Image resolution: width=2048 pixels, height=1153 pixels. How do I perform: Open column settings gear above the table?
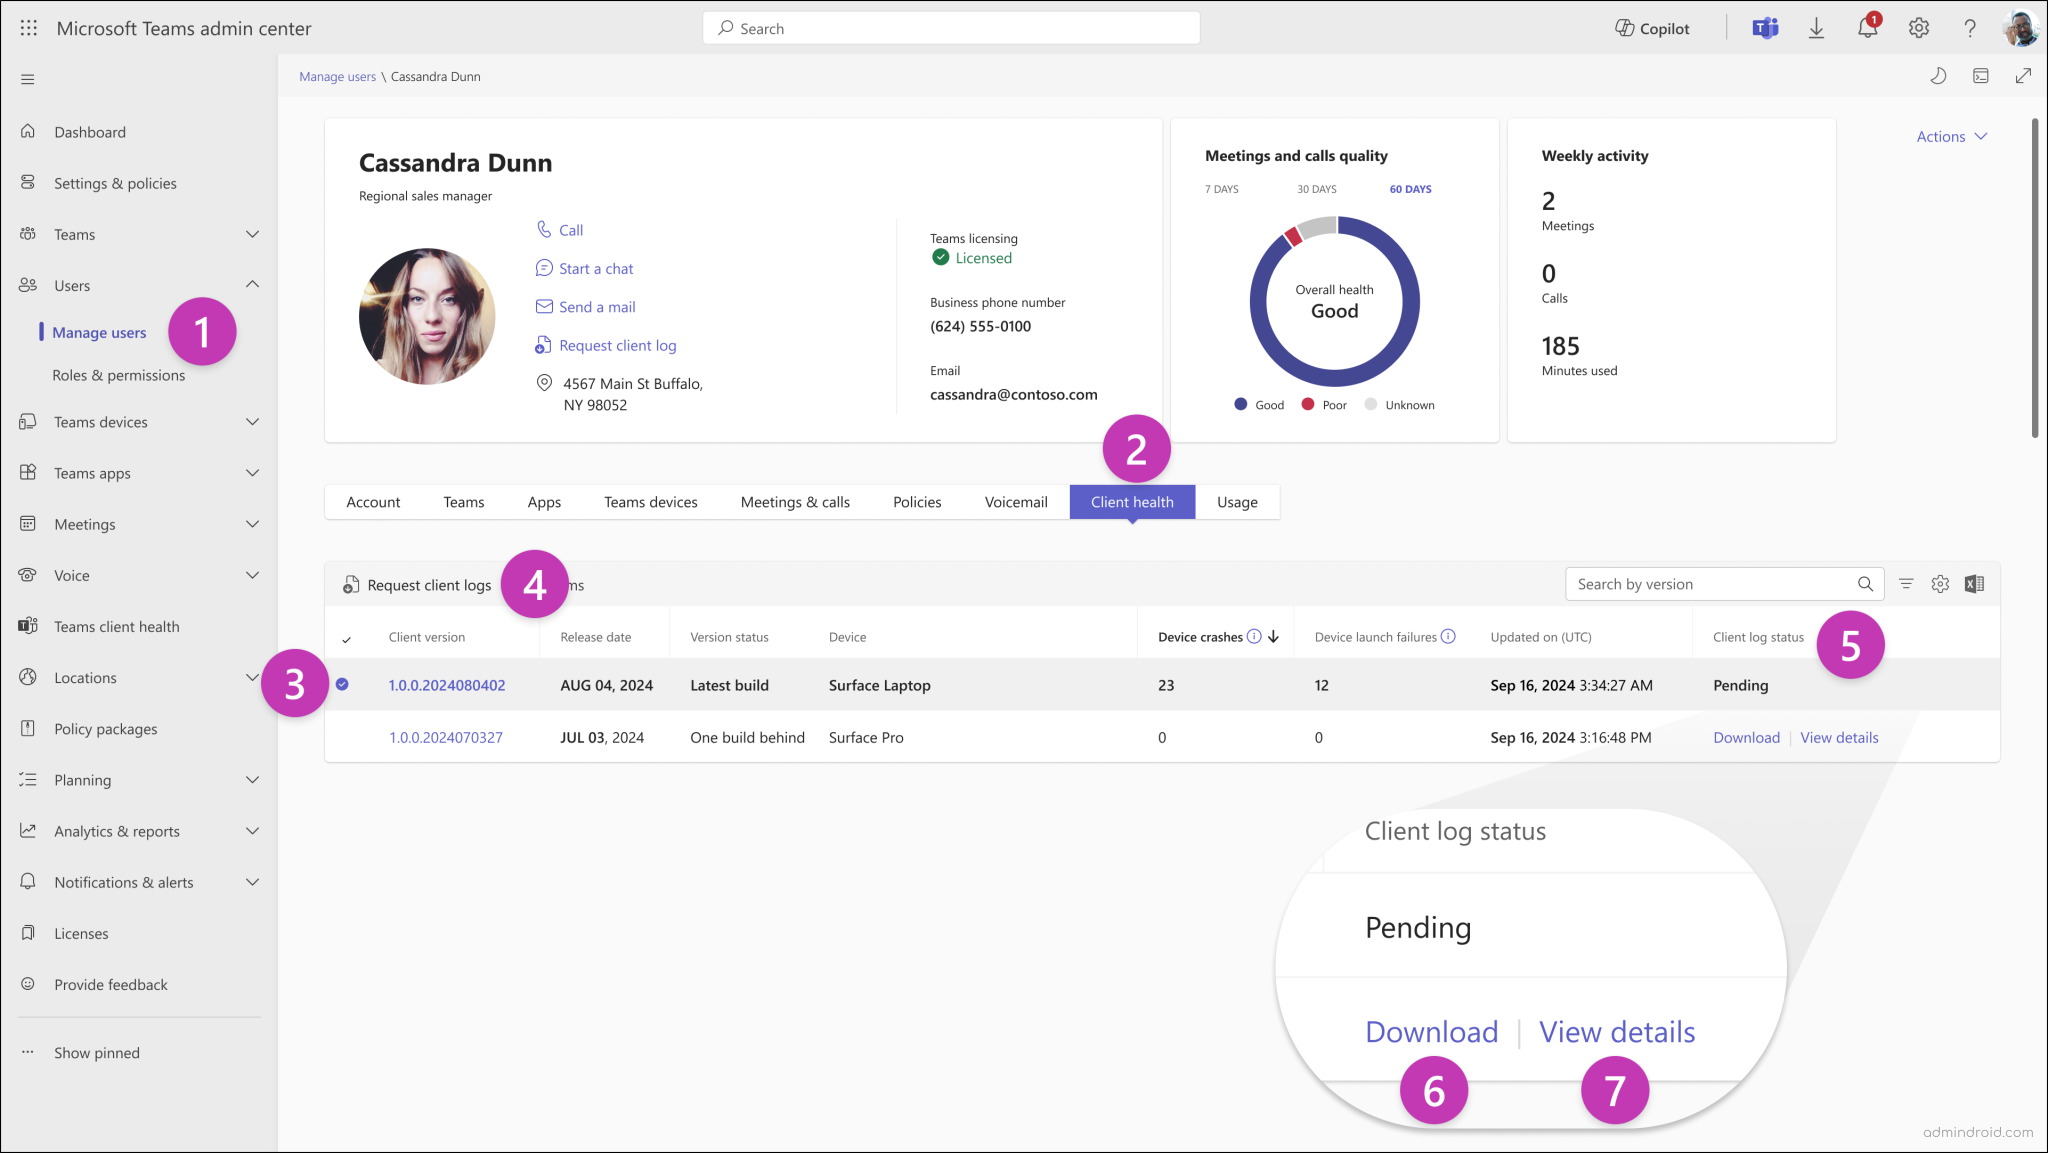[1940, 583]
